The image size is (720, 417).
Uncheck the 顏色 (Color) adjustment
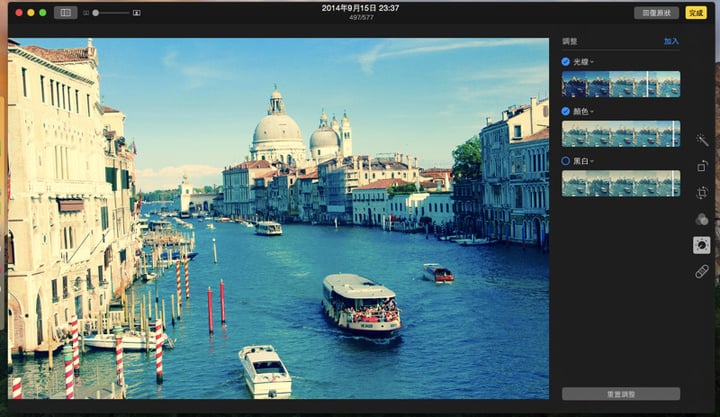pos(566,111)
